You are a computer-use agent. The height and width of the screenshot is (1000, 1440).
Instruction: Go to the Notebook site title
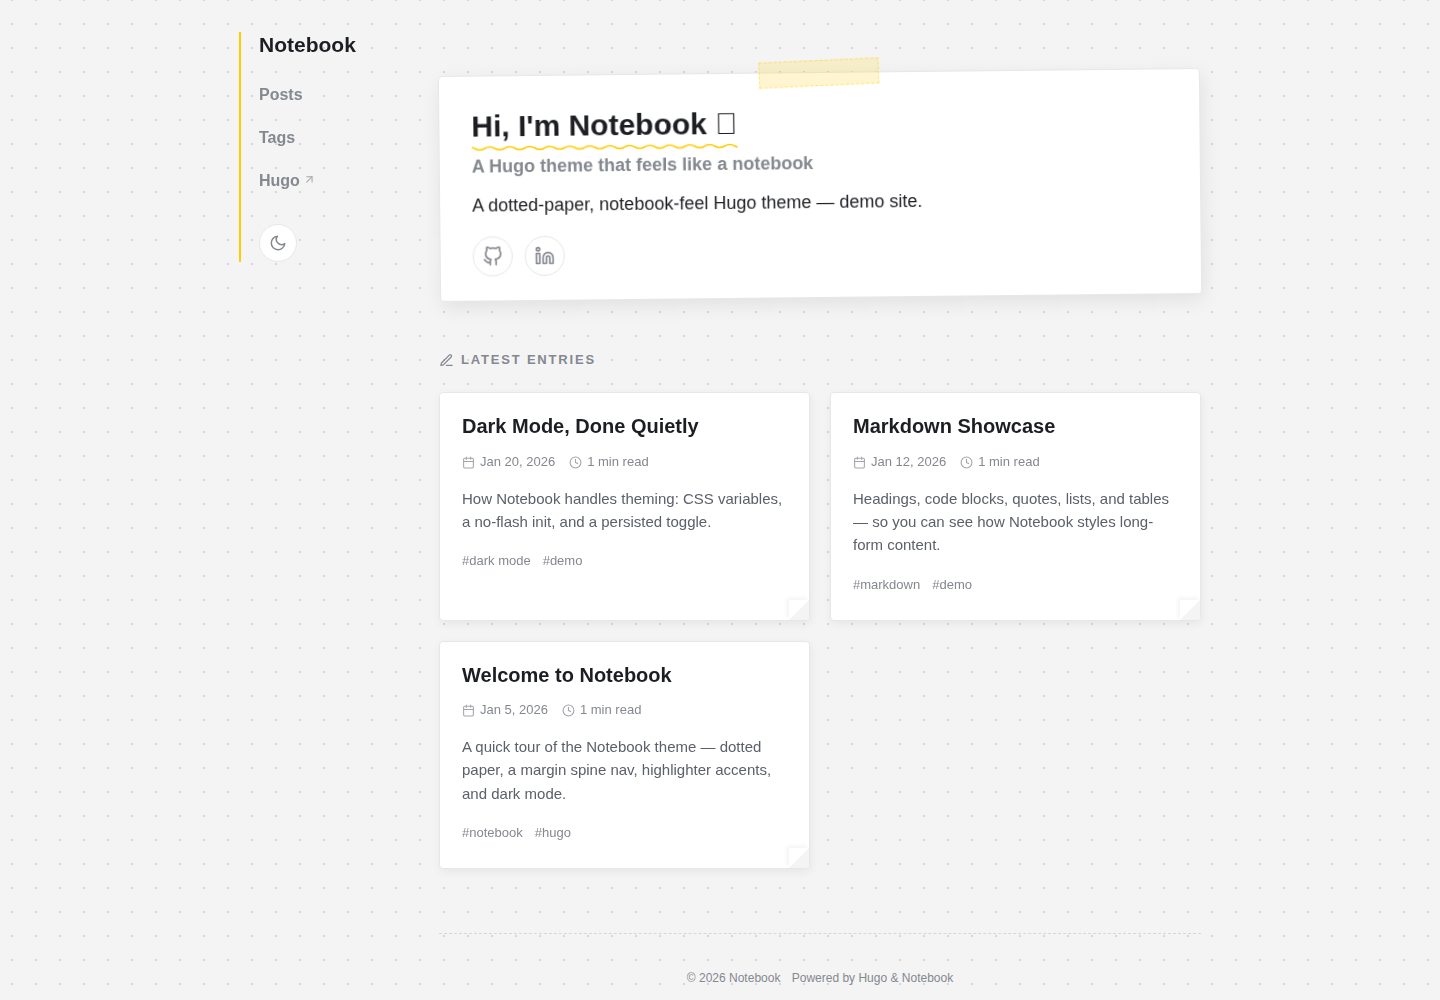click(307, 45)
